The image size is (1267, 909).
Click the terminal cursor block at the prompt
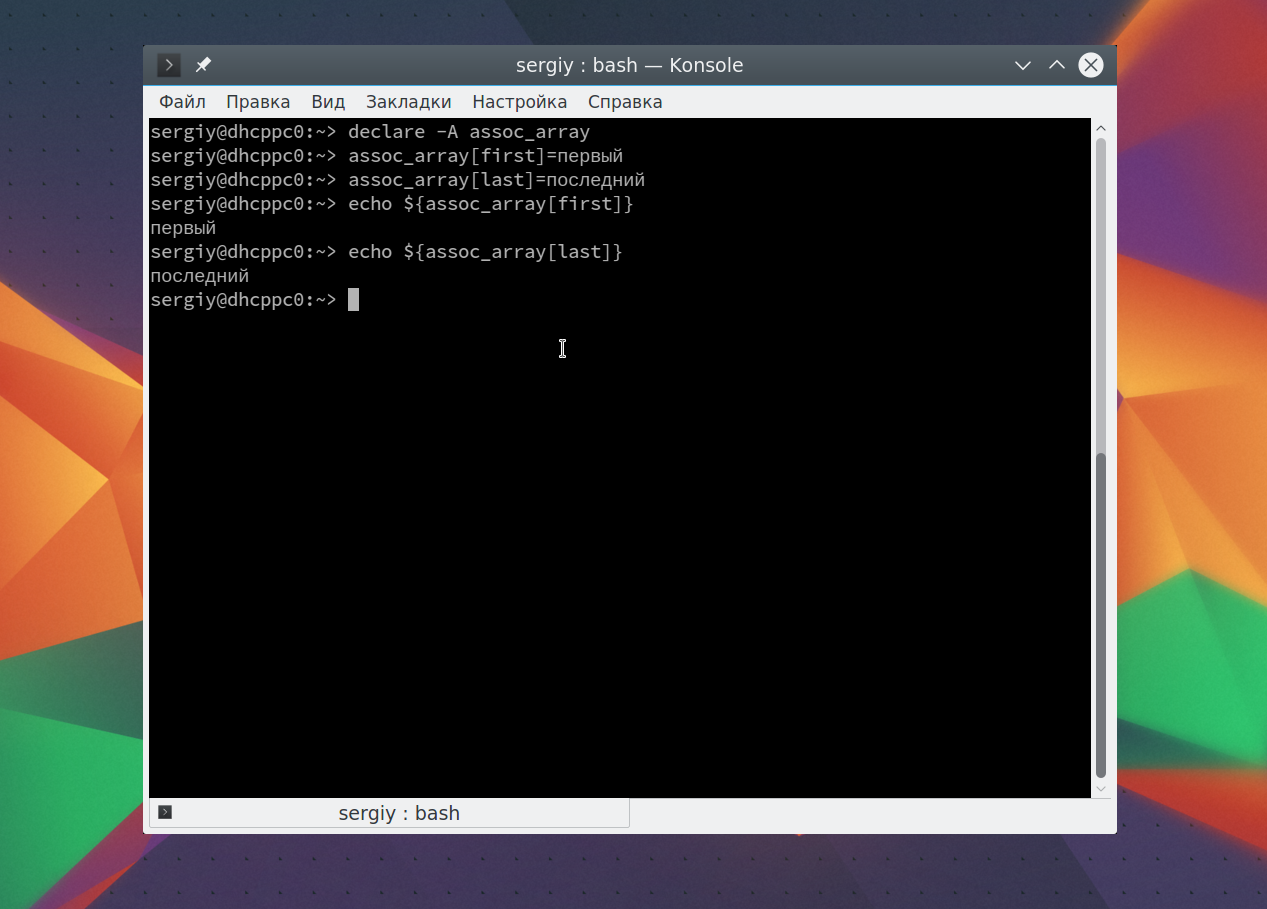(x=353, y=300)
